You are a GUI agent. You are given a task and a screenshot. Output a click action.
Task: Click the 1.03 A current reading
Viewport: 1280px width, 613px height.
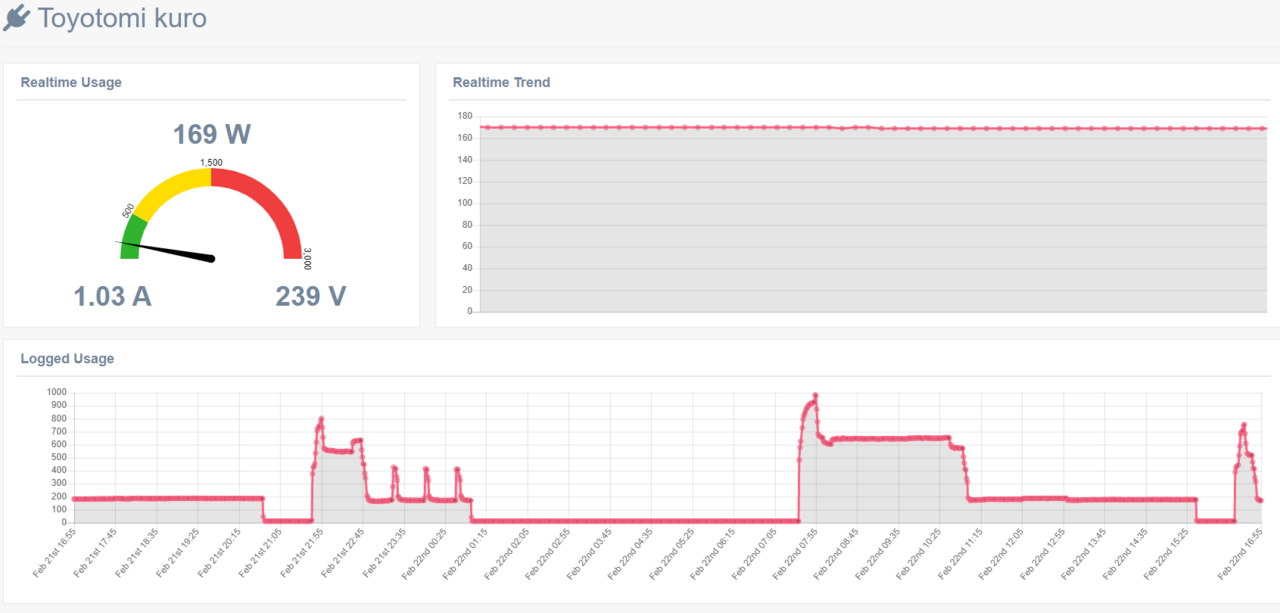click(113, 296)
